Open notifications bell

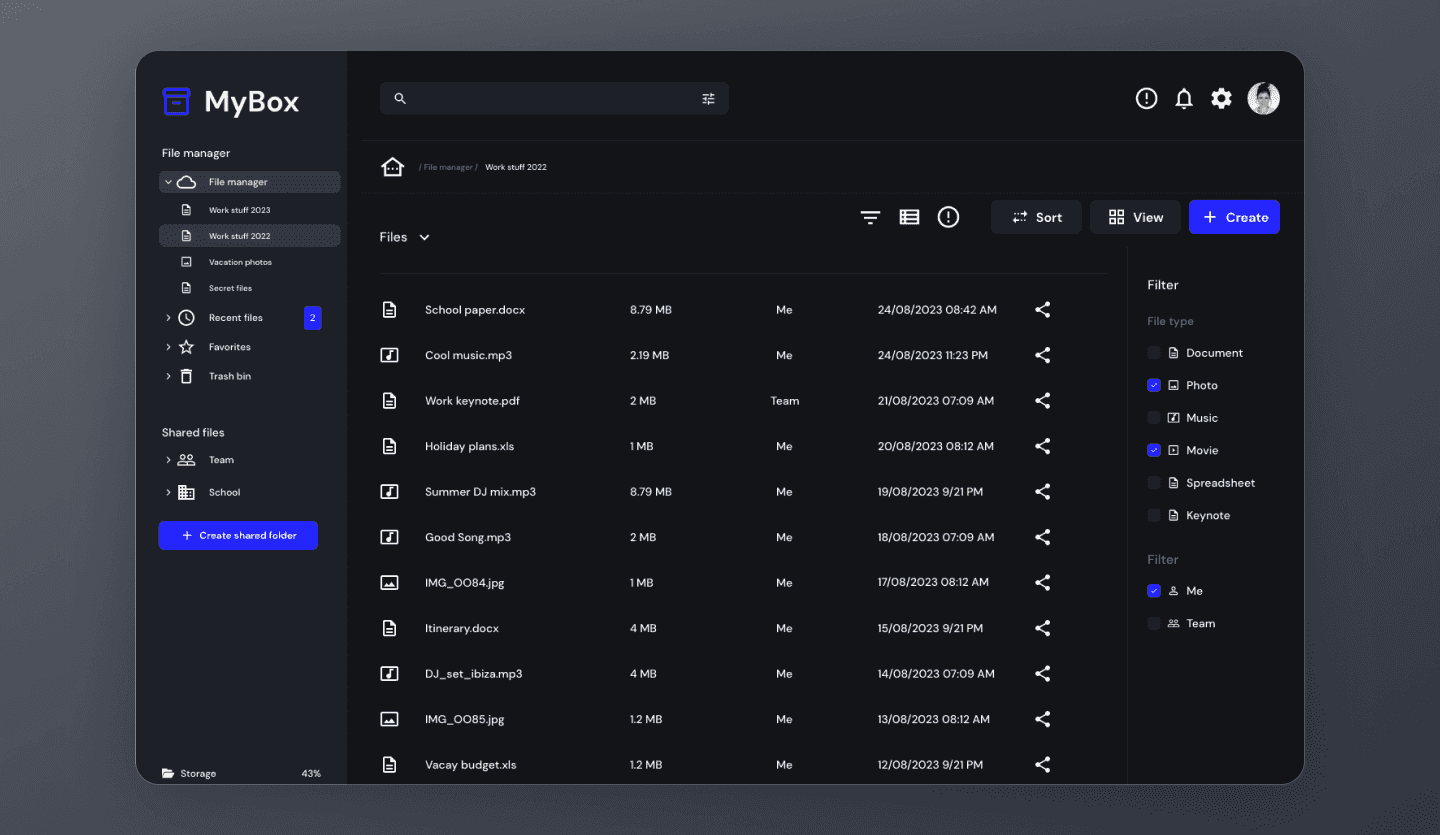[x=1184, y=98]
